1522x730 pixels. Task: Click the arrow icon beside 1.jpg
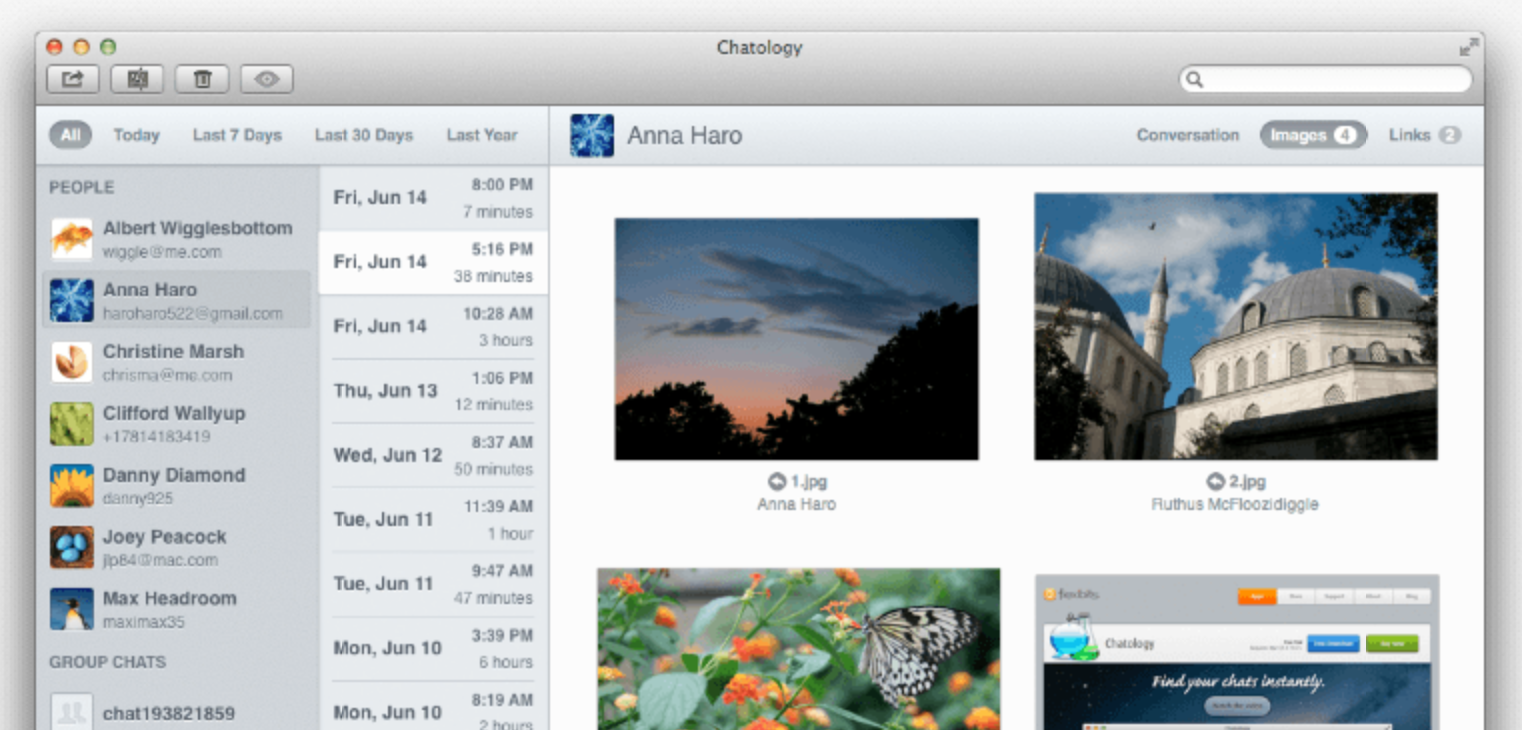point(777,482)
